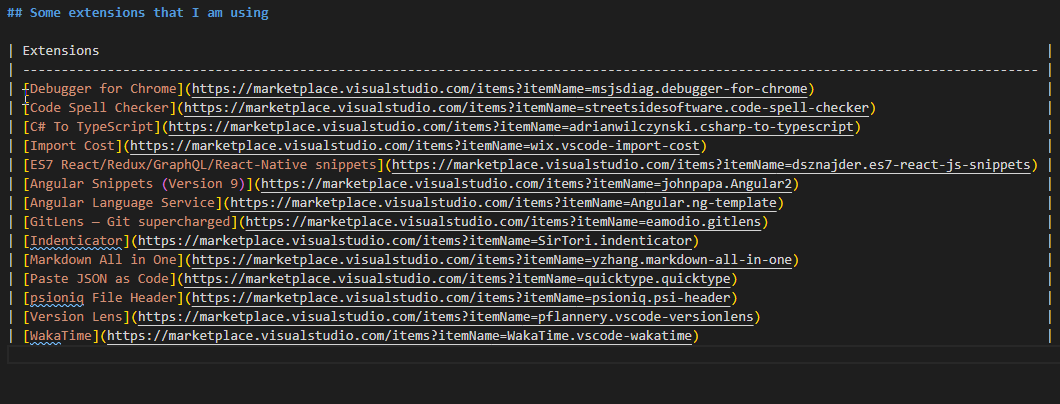Click the 'psioniq File Header' label

pos(103,298)
